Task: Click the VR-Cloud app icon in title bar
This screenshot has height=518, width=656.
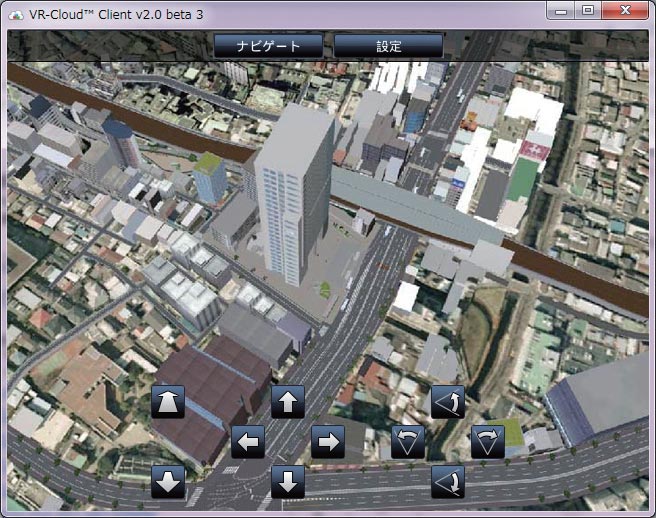Action: [16, 15]
